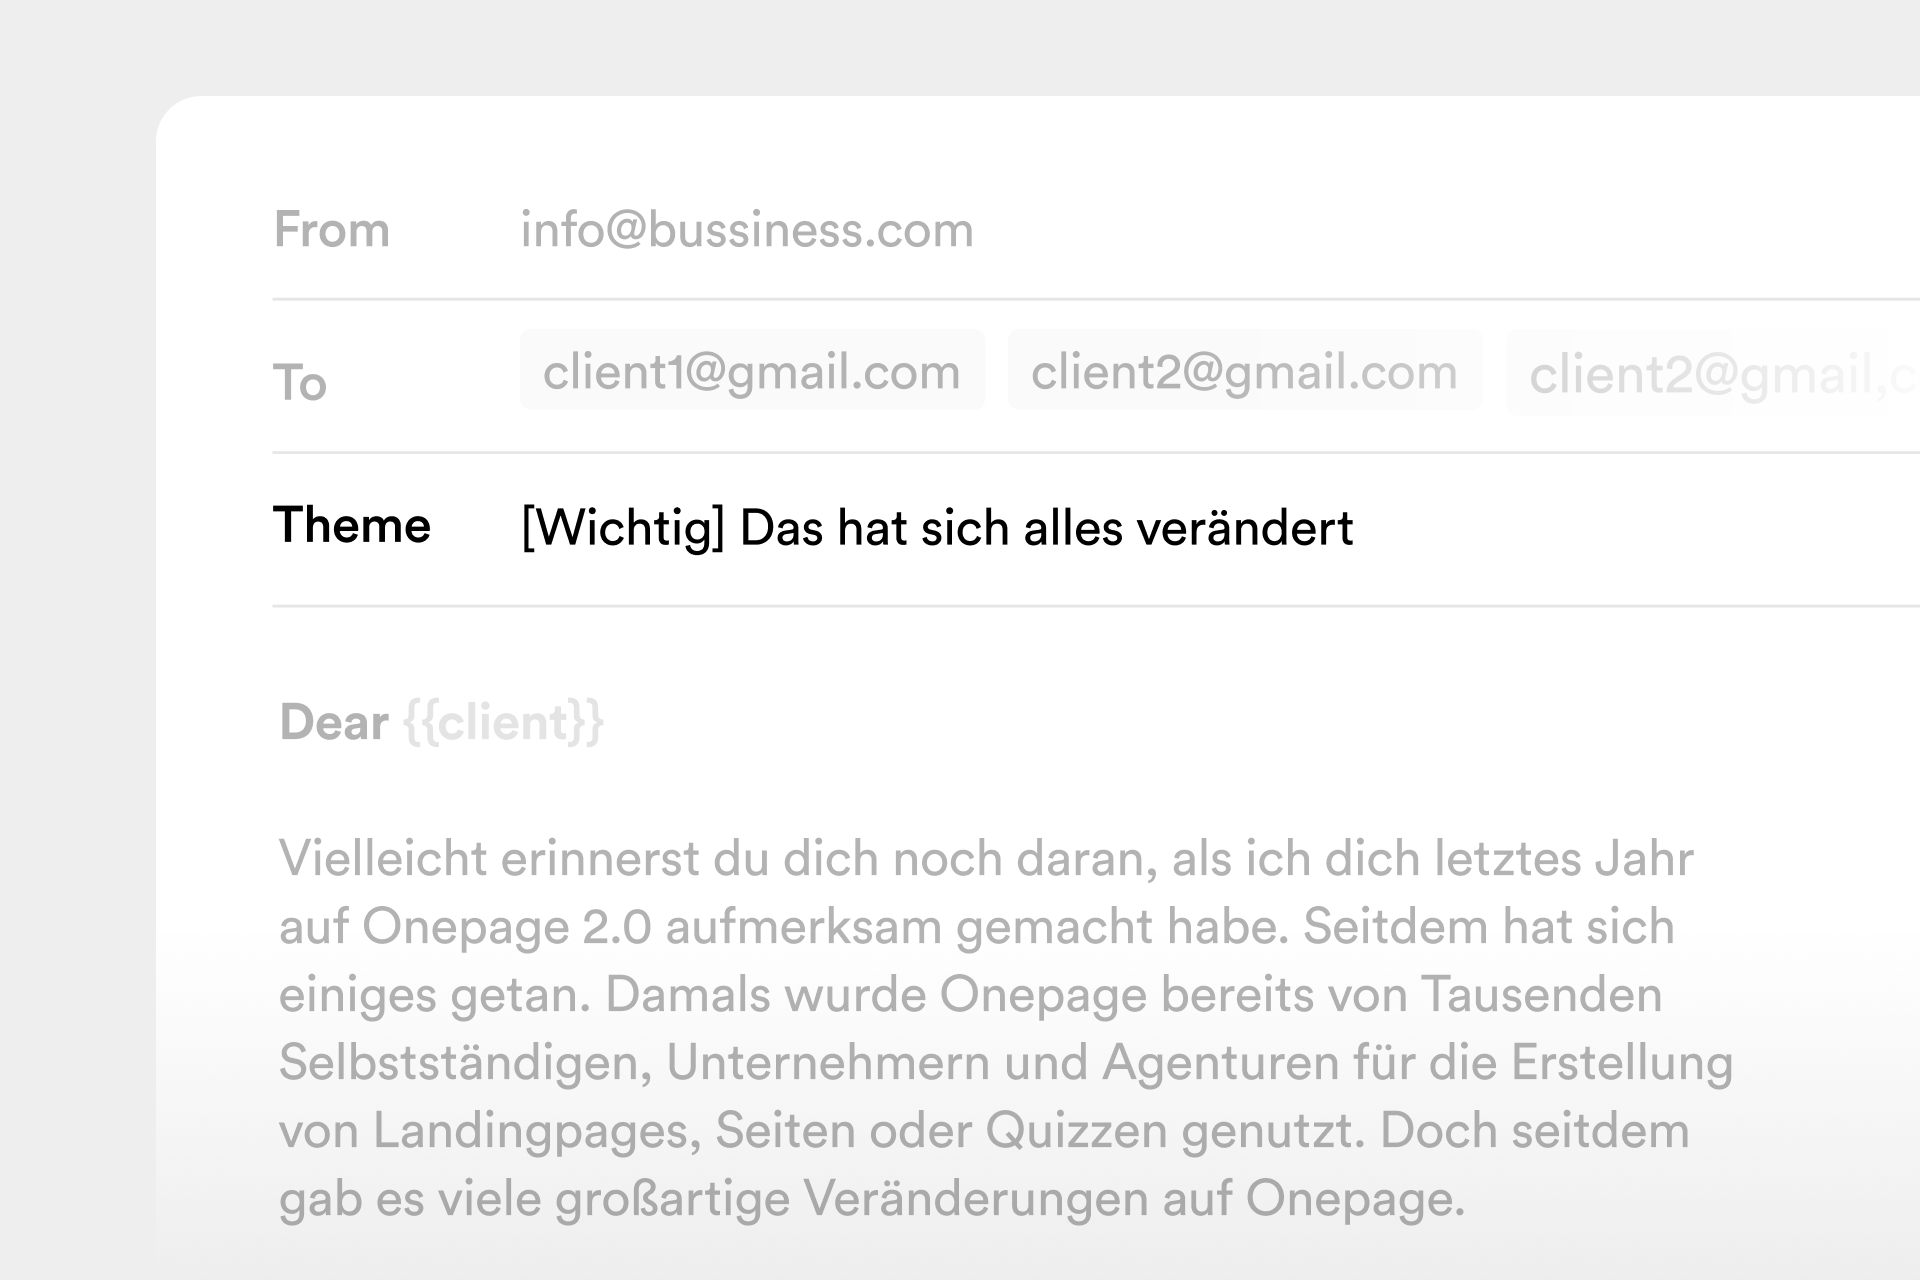
Task: Click the Dear greeting text
Action: point(333,722)
